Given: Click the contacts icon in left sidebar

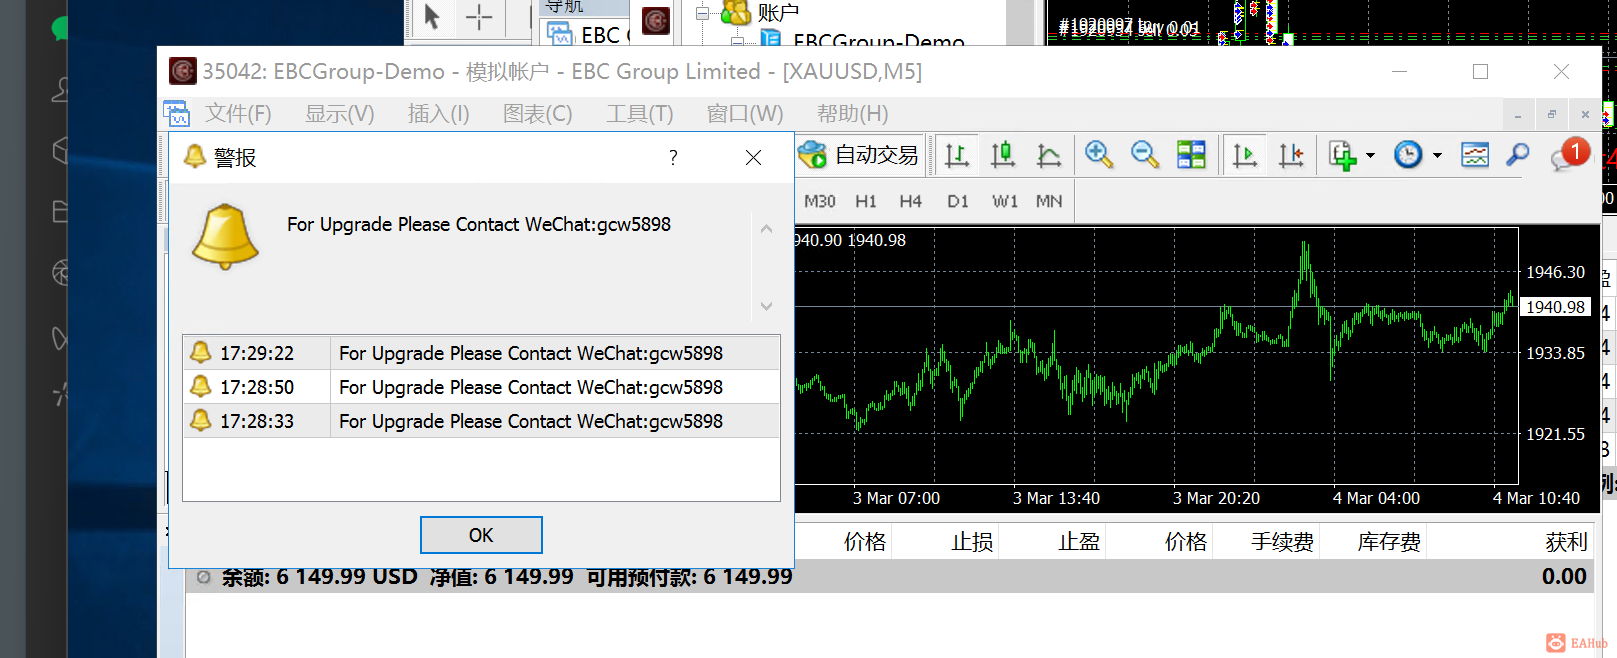Looking at the screenshot, I should coord(60,90).
